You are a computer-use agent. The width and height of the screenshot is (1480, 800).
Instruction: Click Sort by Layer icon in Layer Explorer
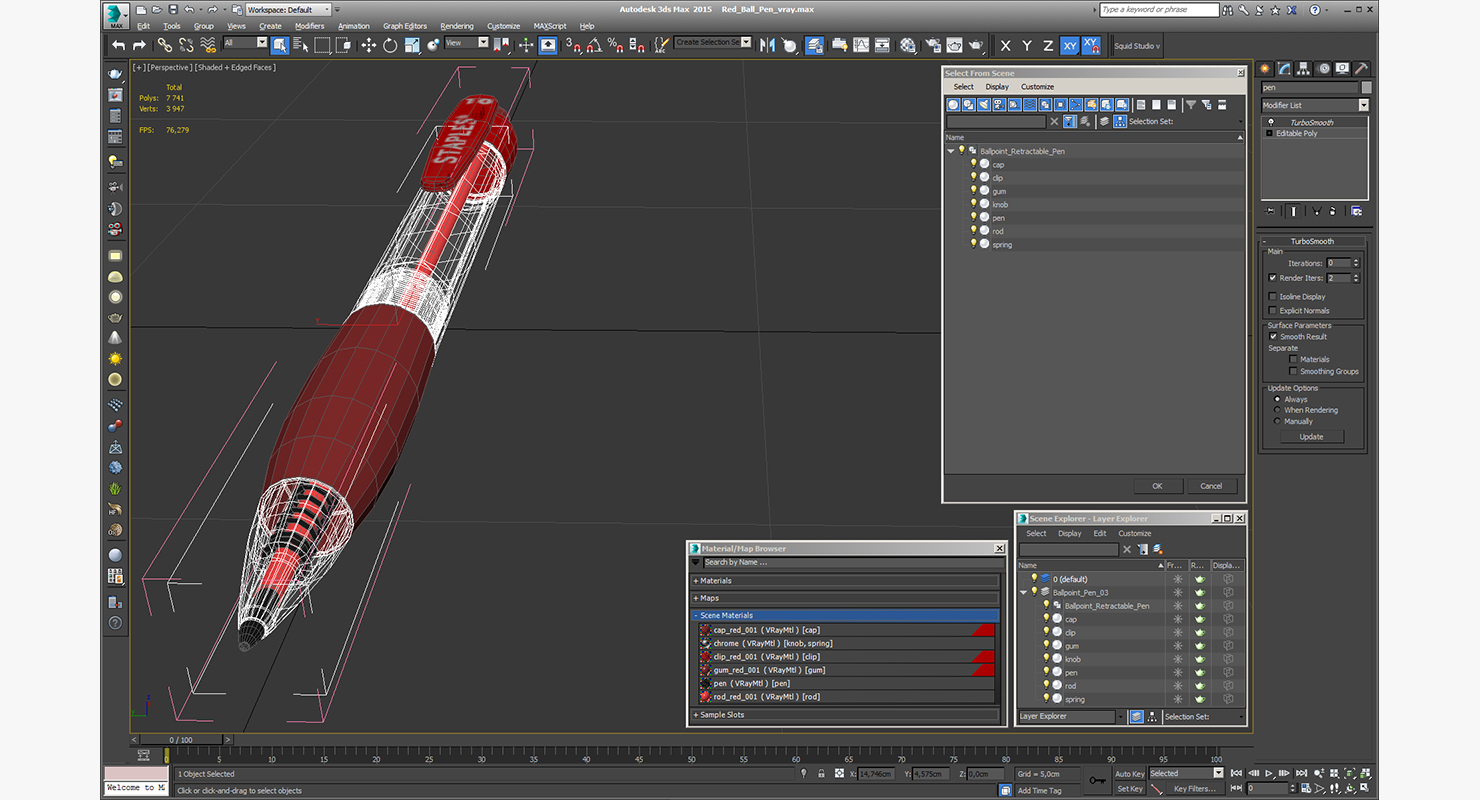coord(1137,717)
